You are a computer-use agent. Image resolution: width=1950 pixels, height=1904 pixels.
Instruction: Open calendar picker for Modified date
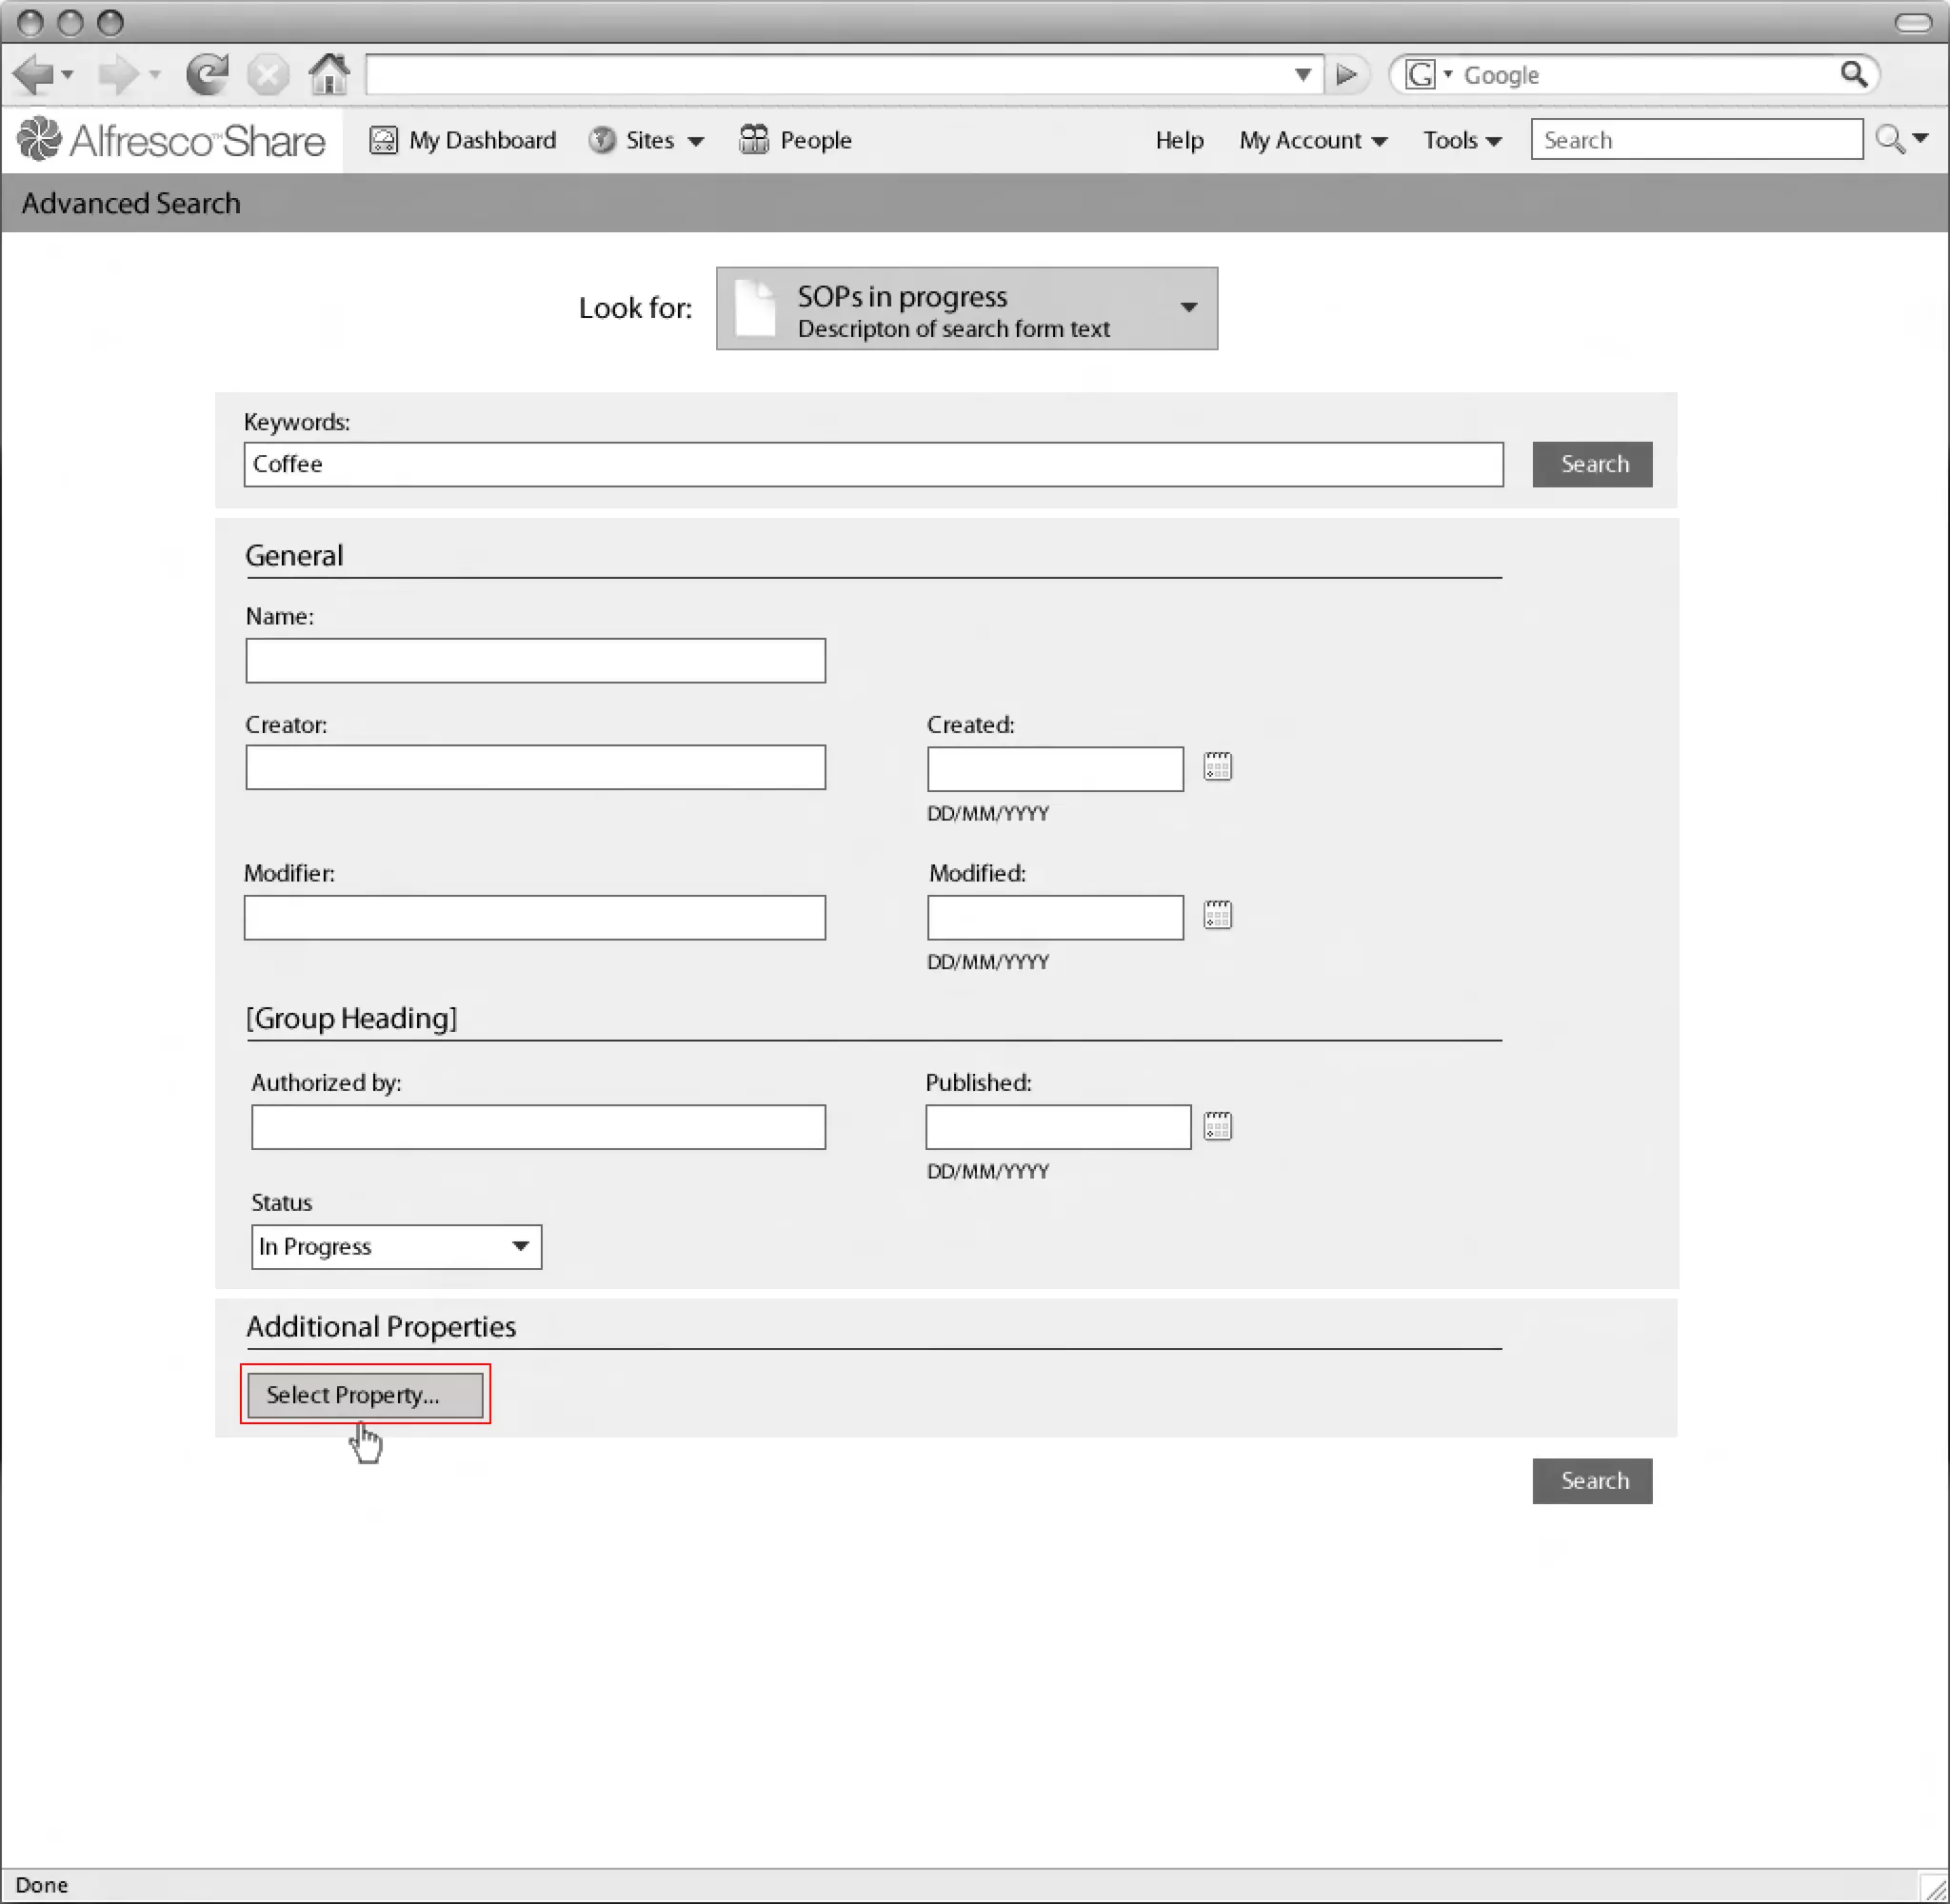tap(1217, 915)
